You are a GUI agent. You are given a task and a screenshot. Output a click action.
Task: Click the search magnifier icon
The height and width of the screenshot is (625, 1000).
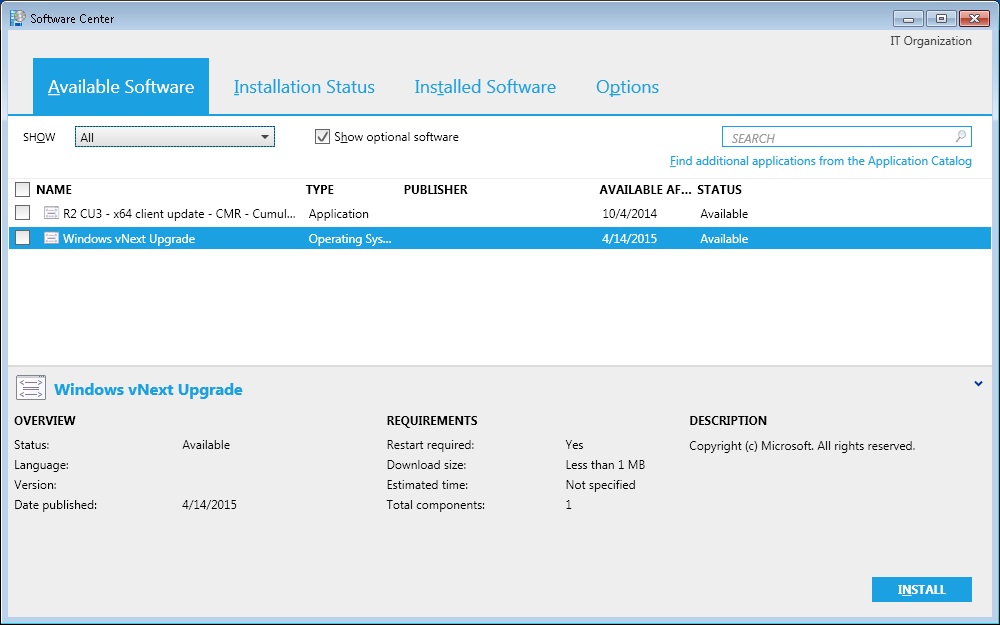tap(960, 137)
